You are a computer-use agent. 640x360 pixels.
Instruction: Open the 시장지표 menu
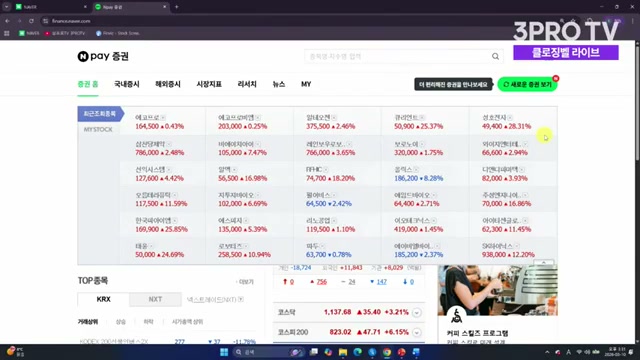209,84
